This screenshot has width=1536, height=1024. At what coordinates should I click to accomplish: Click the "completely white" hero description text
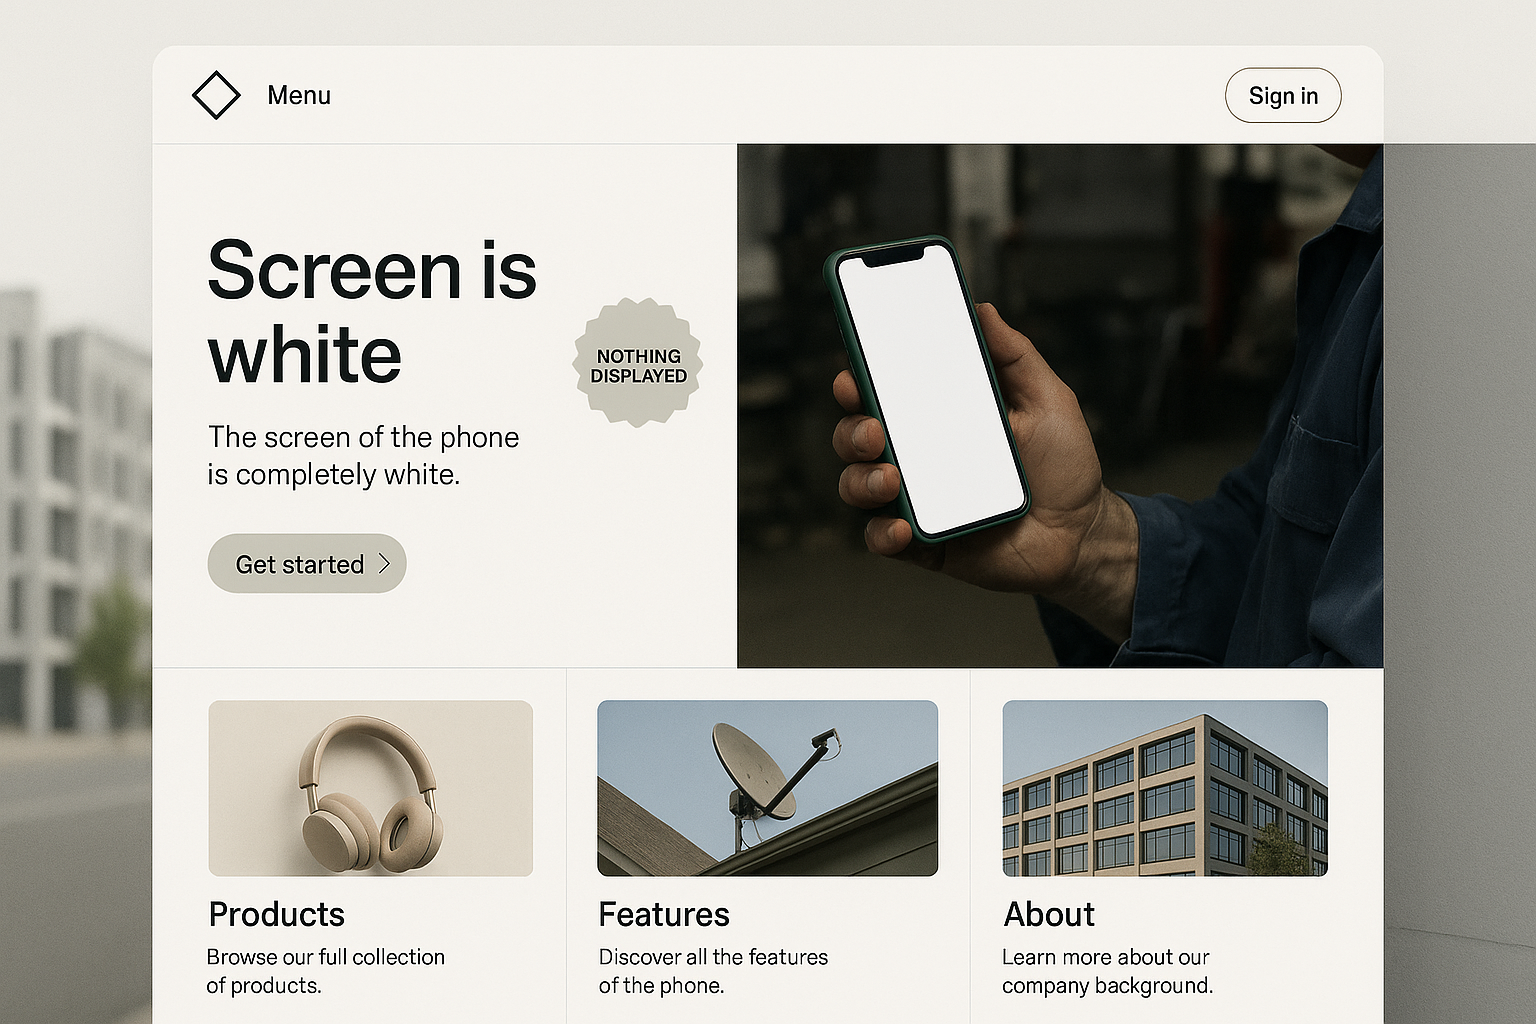[363, 455]
